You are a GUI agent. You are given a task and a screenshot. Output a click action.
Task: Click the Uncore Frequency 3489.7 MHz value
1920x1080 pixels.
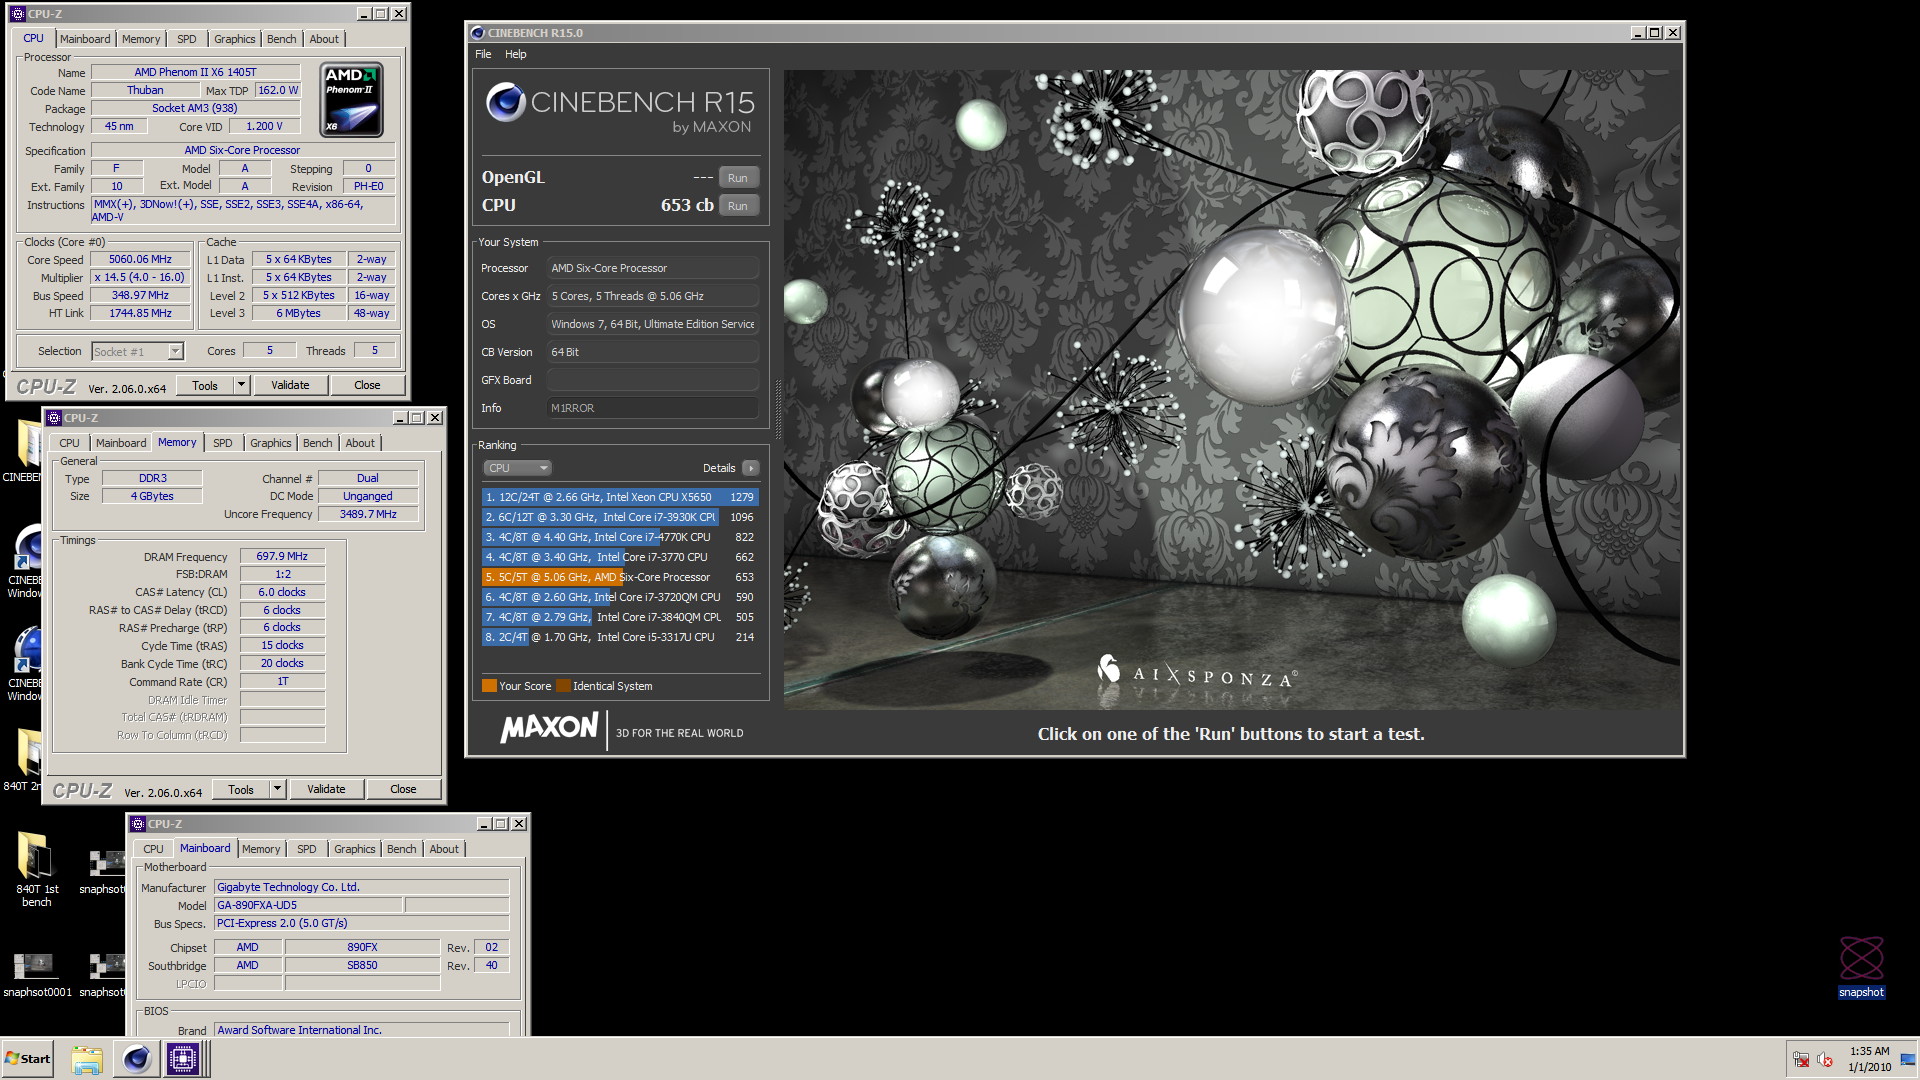point(368,514)
